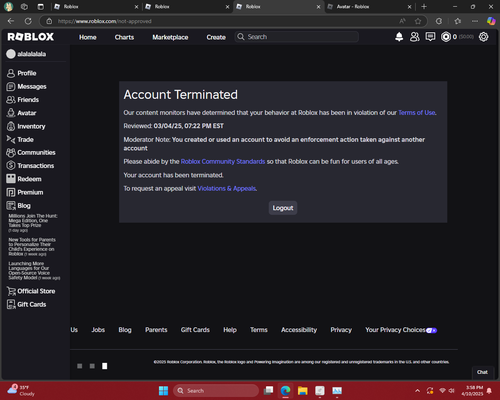Open Create in Roblox navigation
500x400 pixels.
(x=216, y=37)
